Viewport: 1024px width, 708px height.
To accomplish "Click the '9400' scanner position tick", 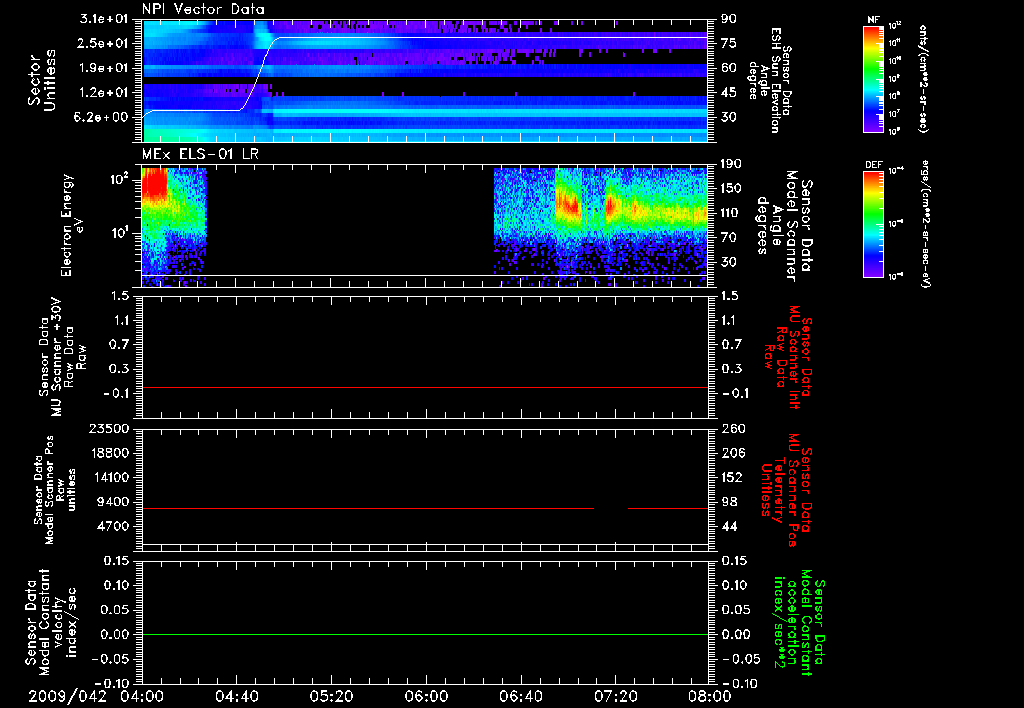I will coord(114,502).
